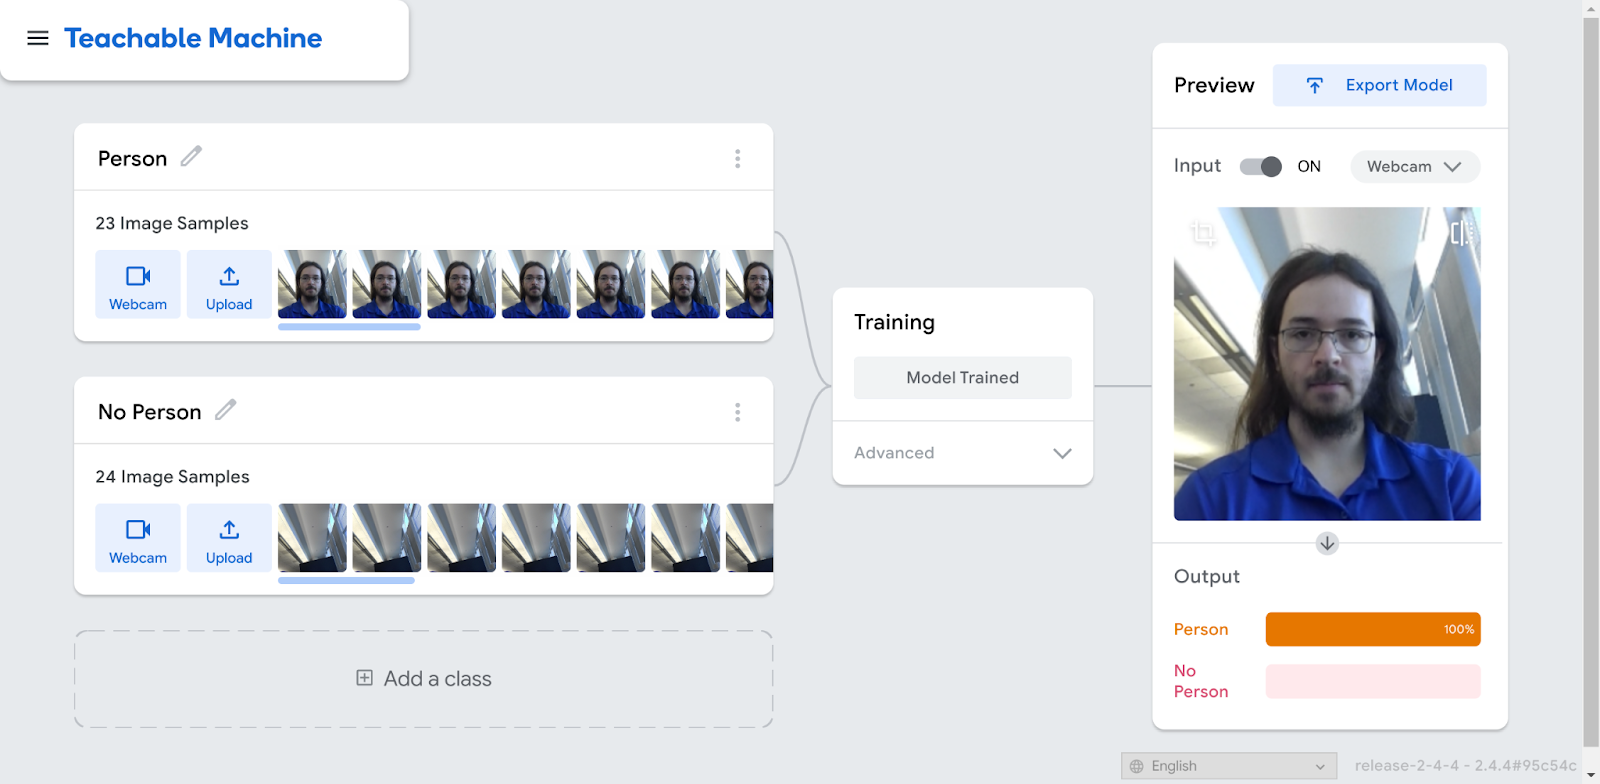The image size is (1600, 784).
Task: Open the English language dropdown
Action: pos(1229,766)
